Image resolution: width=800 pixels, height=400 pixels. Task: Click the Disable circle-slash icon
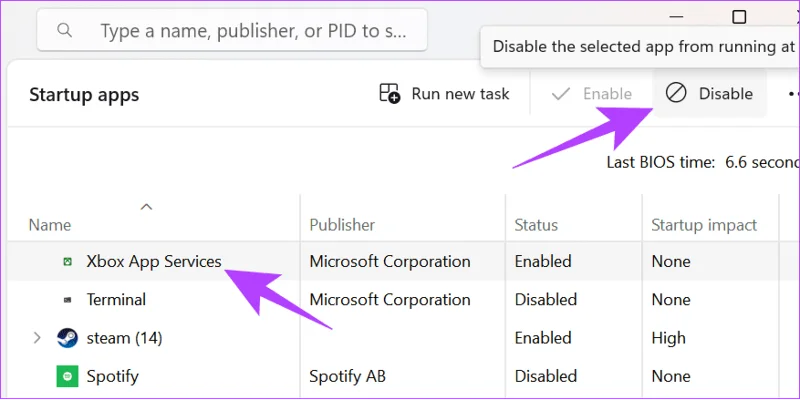676,94
